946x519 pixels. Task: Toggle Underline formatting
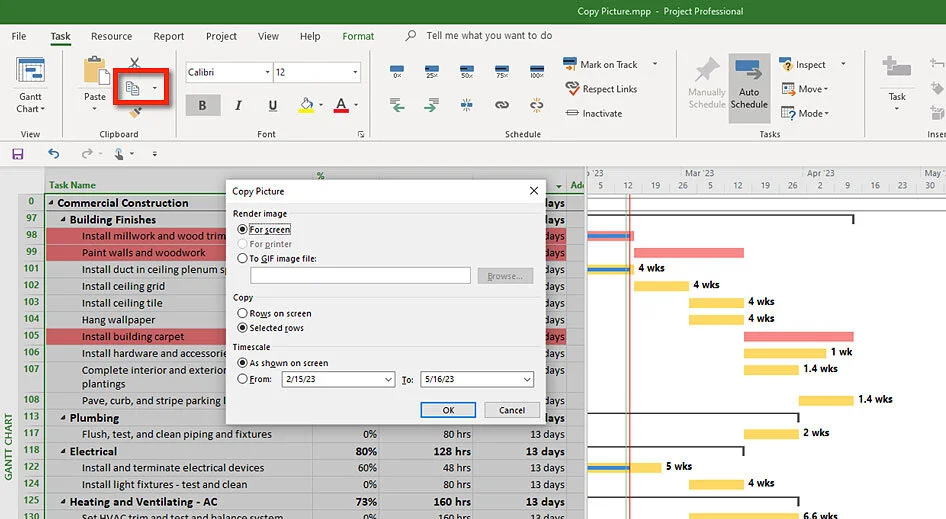(x=273, y=106)
